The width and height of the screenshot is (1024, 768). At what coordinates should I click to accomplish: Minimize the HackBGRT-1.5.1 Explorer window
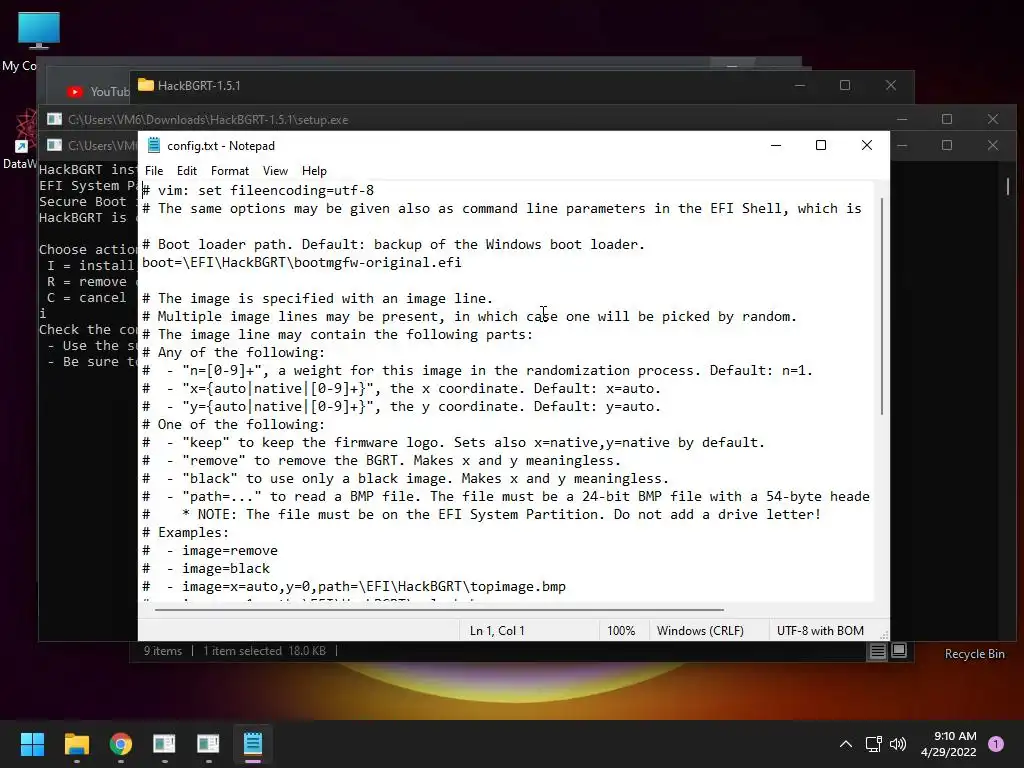click(800, 86)
